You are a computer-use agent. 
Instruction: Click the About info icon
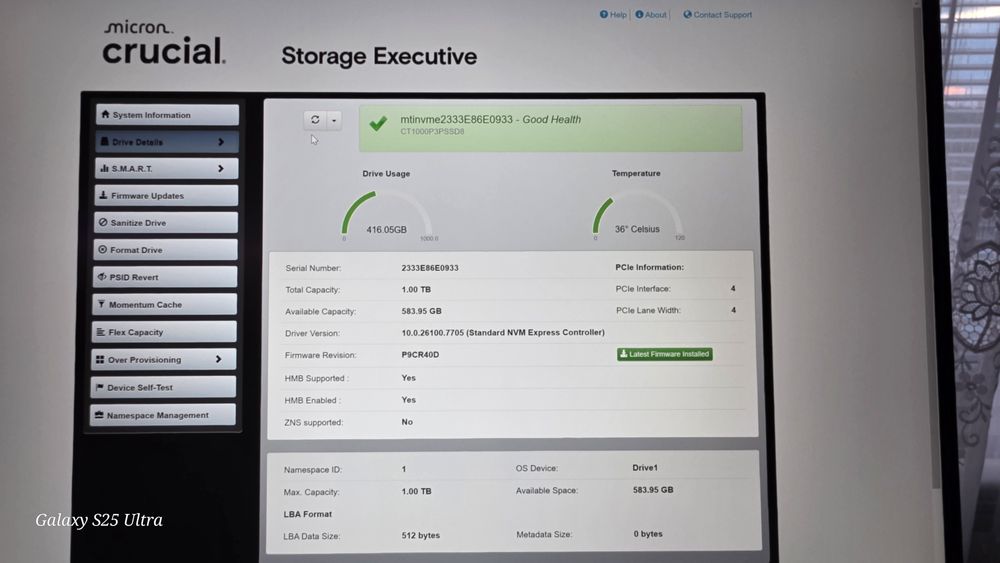(x=639, y=14)
